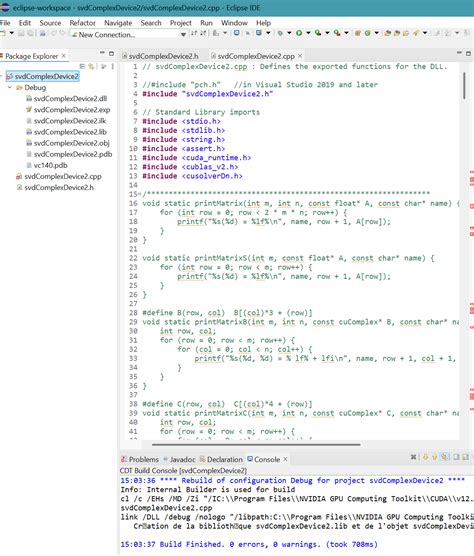Click the Scroll Lock icon in Console toolbar

(x=426, y=457)
